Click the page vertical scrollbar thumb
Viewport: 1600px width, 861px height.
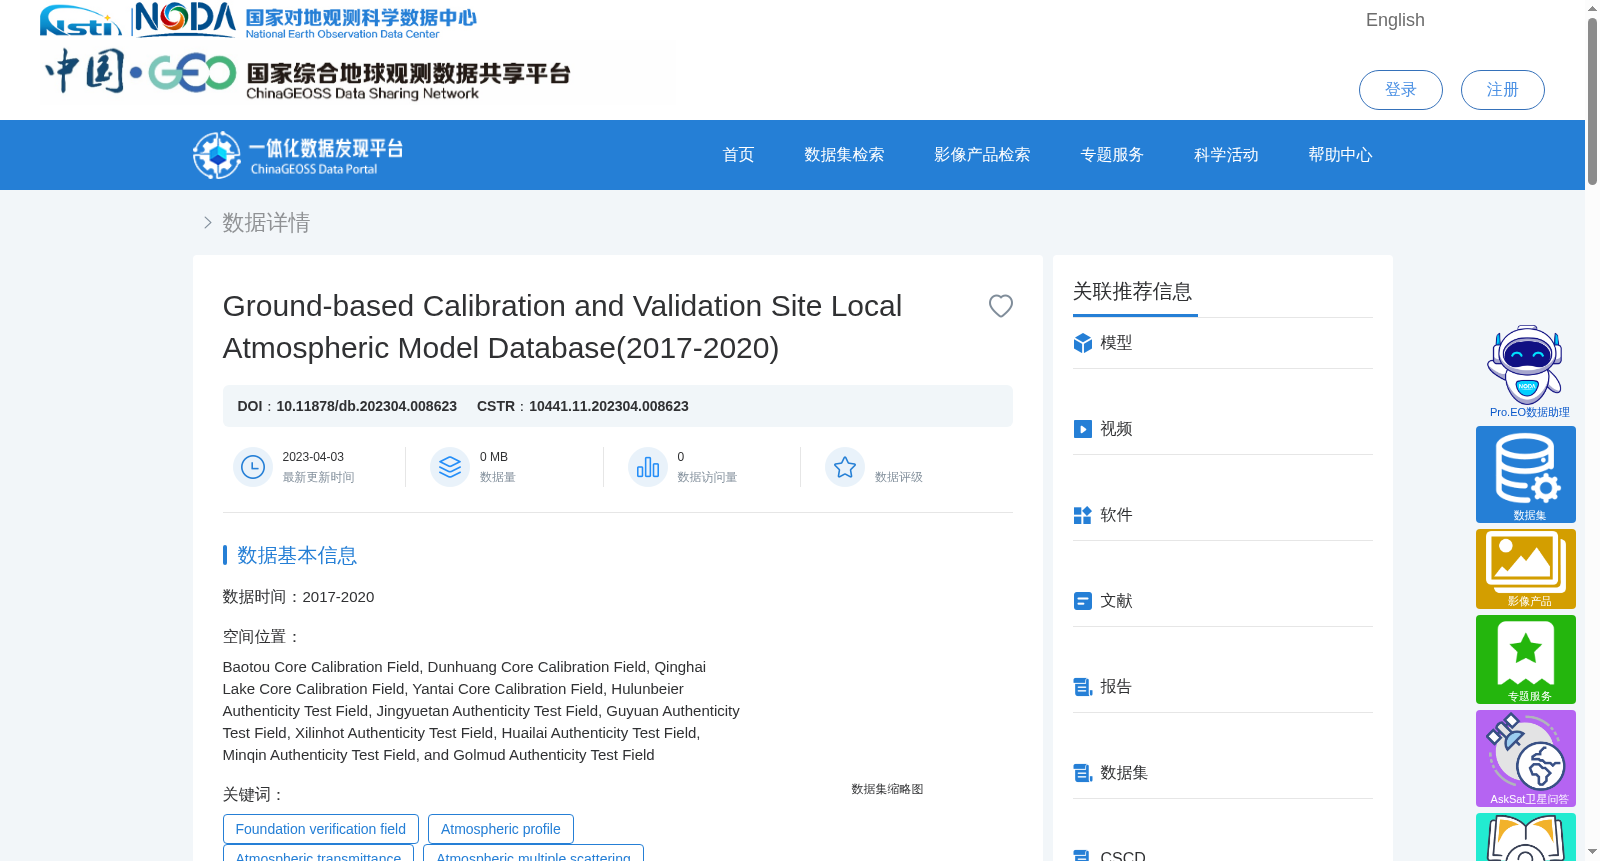(1592, 100)
